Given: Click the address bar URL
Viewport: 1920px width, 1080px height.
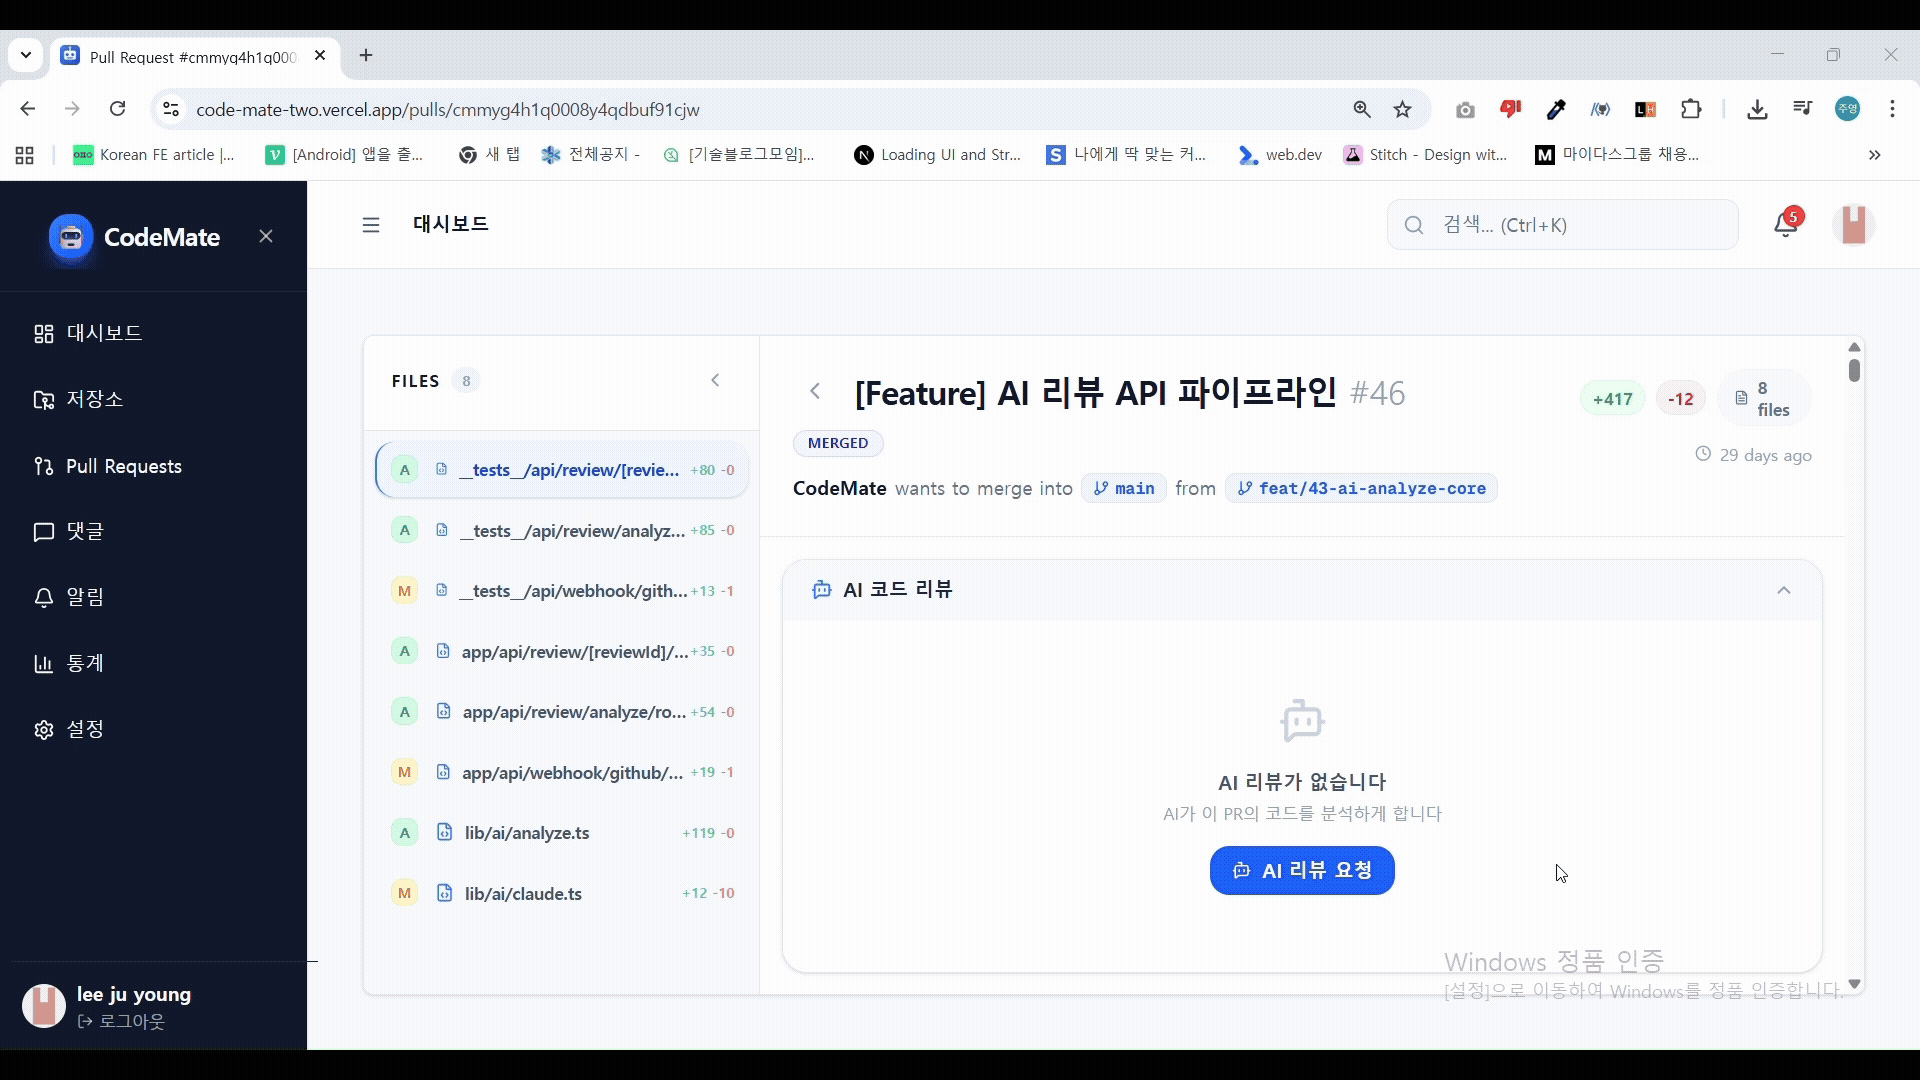Looking at the screenshot, I should (448, 109).
